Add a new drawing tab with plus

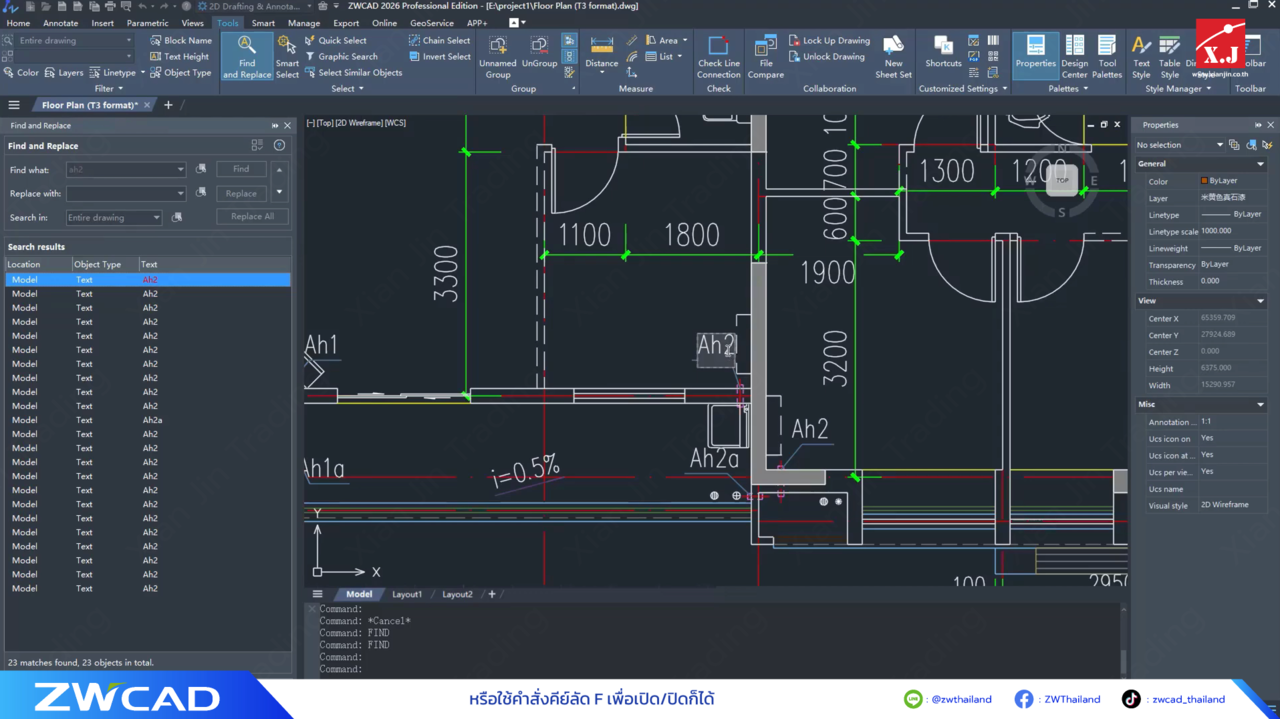pos(168,105)
